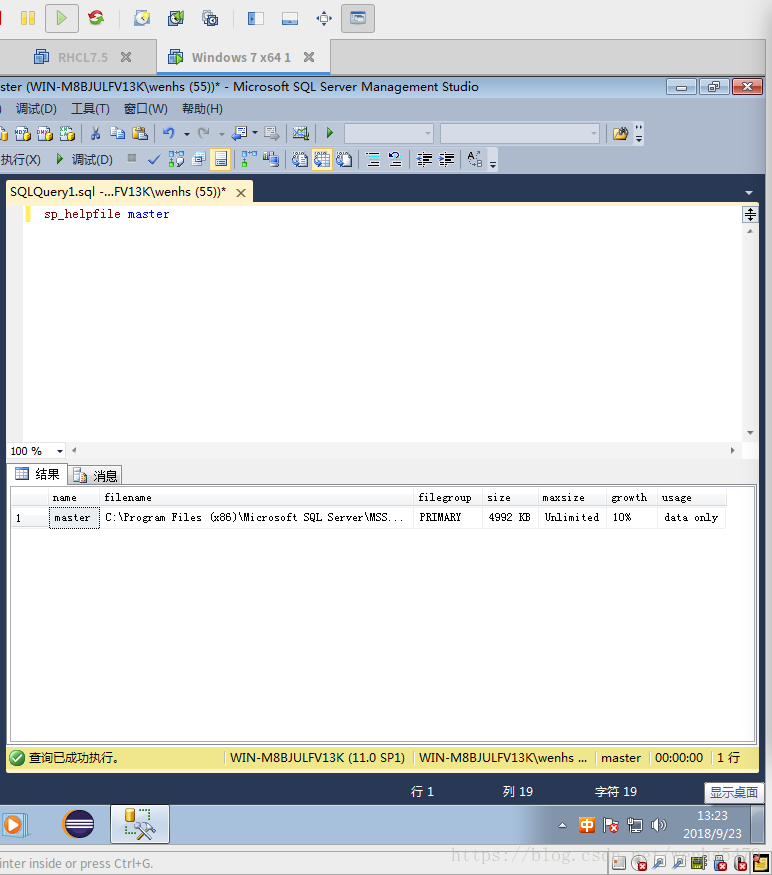Toggle include client statistics
772x875 pixels.
click(x=271, y=160)
